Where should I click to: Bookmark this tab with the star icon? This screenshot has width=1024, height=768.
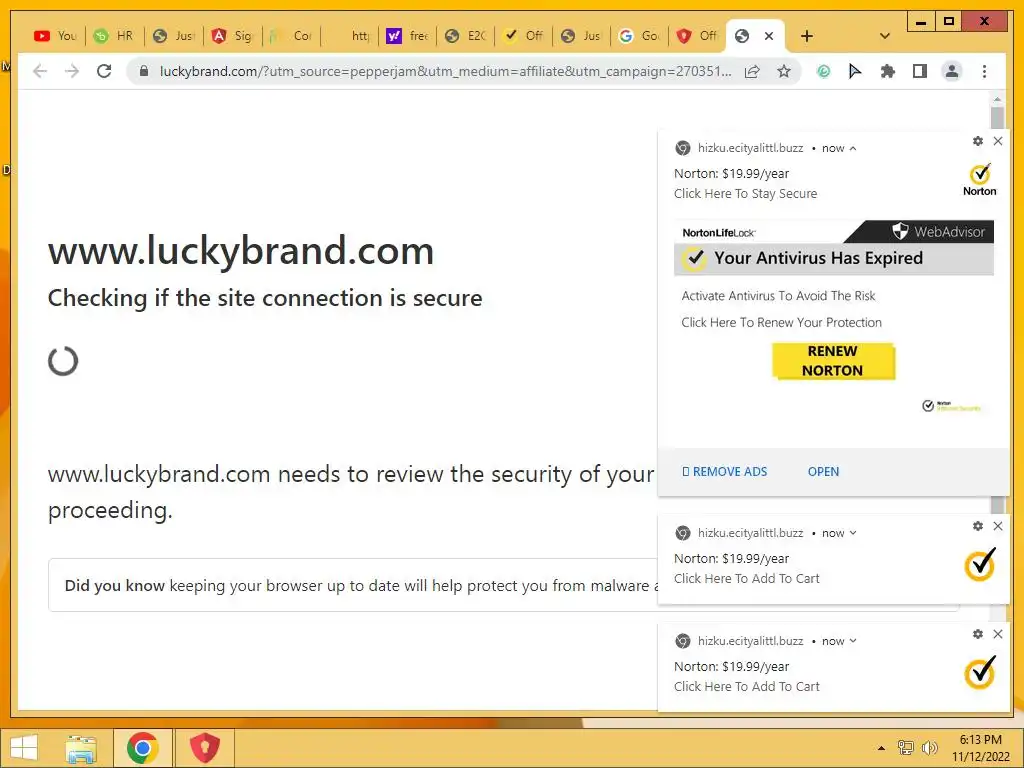(x=784, y=71)
